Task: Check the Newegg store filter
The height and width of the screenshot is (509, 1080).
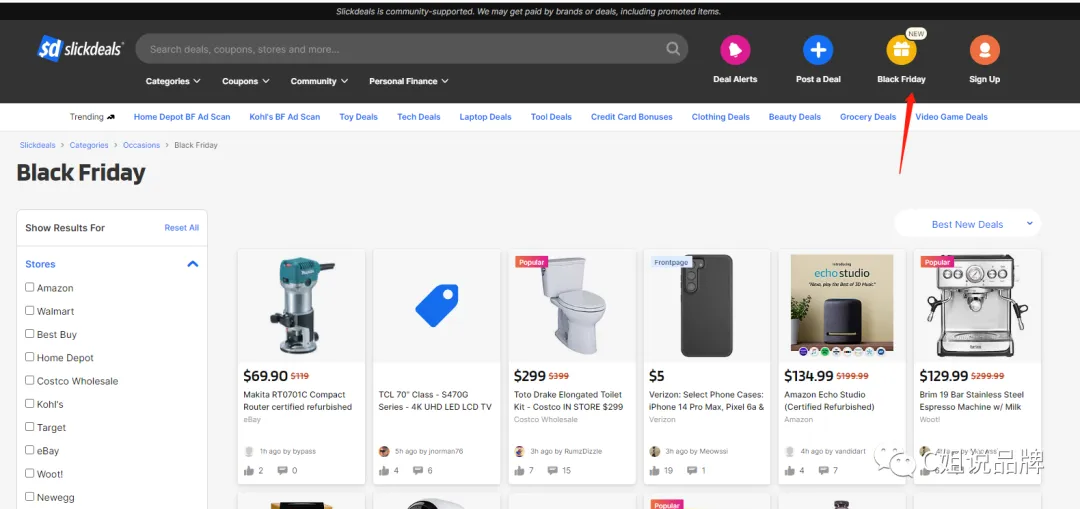Action: click(x=30, y=497)
